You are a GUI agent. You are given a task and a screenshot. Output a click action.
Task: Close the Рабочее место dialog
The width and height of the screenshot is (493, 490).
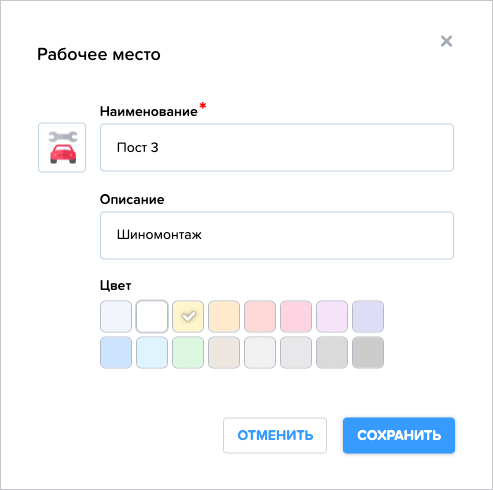click(446, 41)
